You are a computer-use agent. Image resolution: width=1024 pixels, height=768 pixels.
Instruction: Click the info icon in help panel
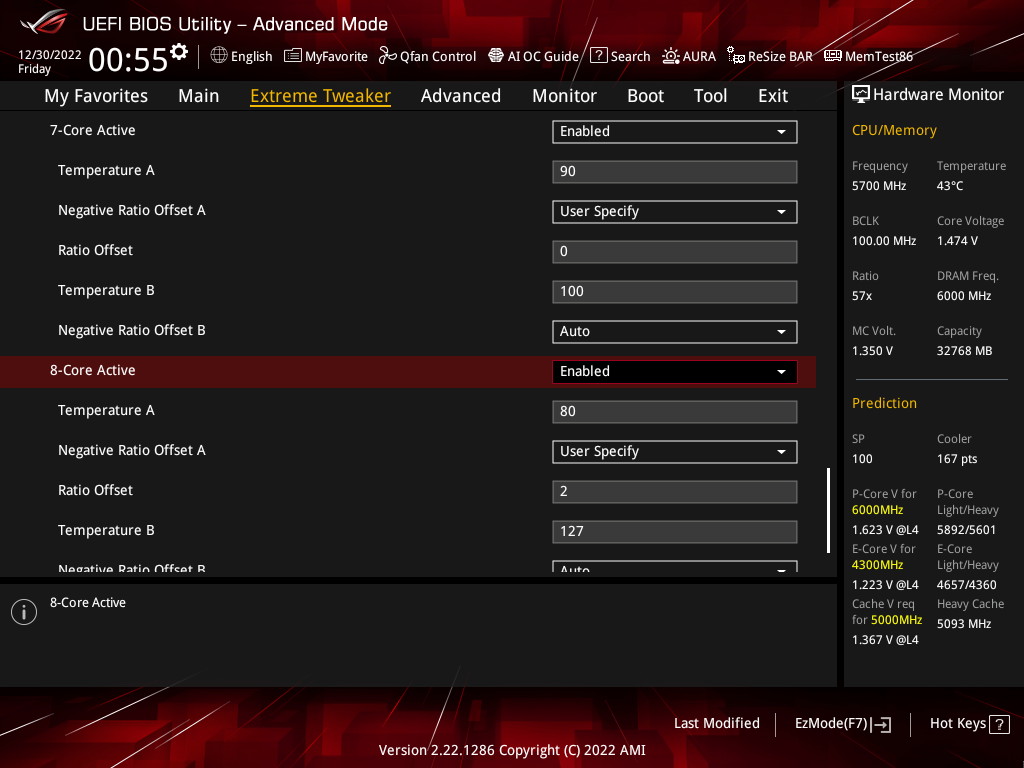tap(24, 612)
